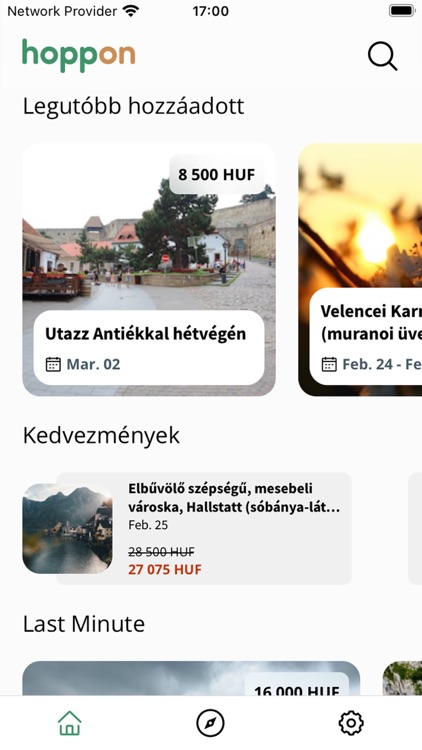Tap the 16 000 HUF Last Minute badge
Viewport: 422px width, 750px height.
point(297,685)
